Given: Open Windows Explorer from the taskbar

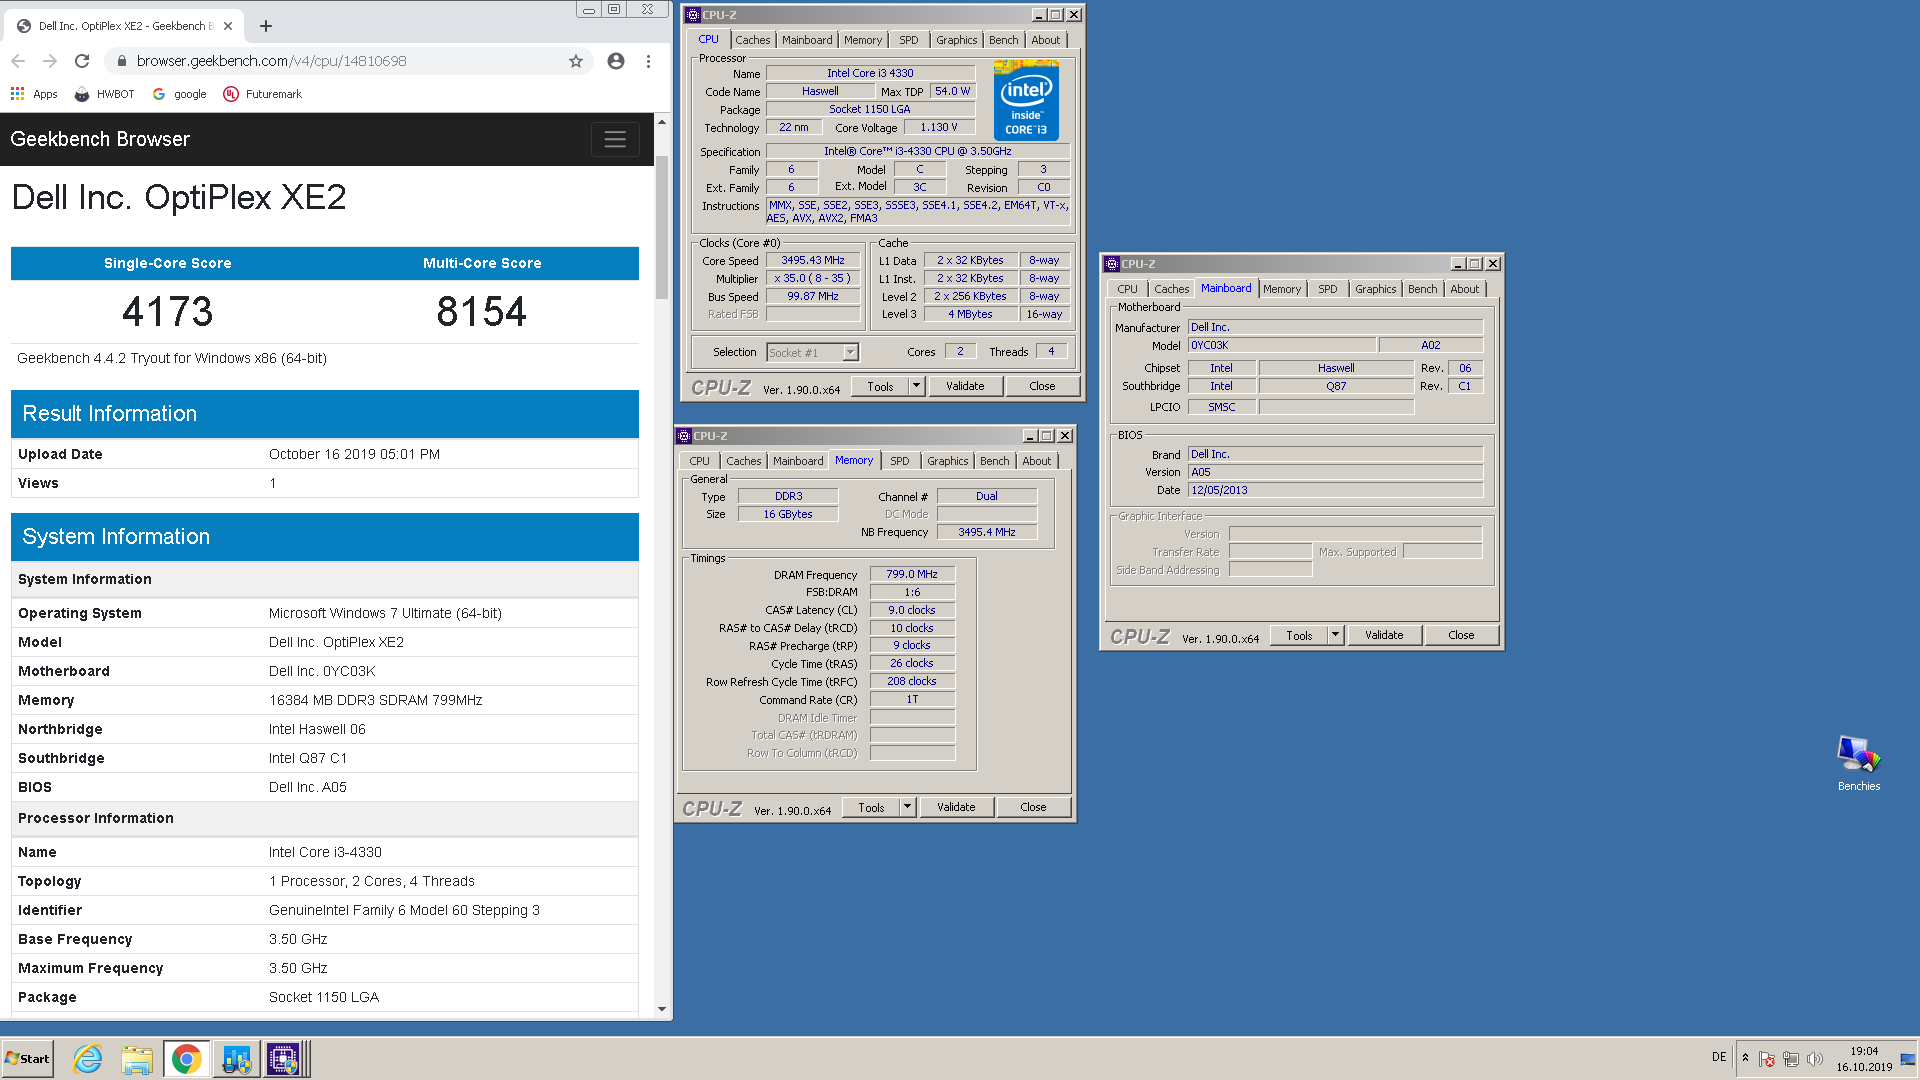Looking at the screenshot, I should tap(137, 1059).
